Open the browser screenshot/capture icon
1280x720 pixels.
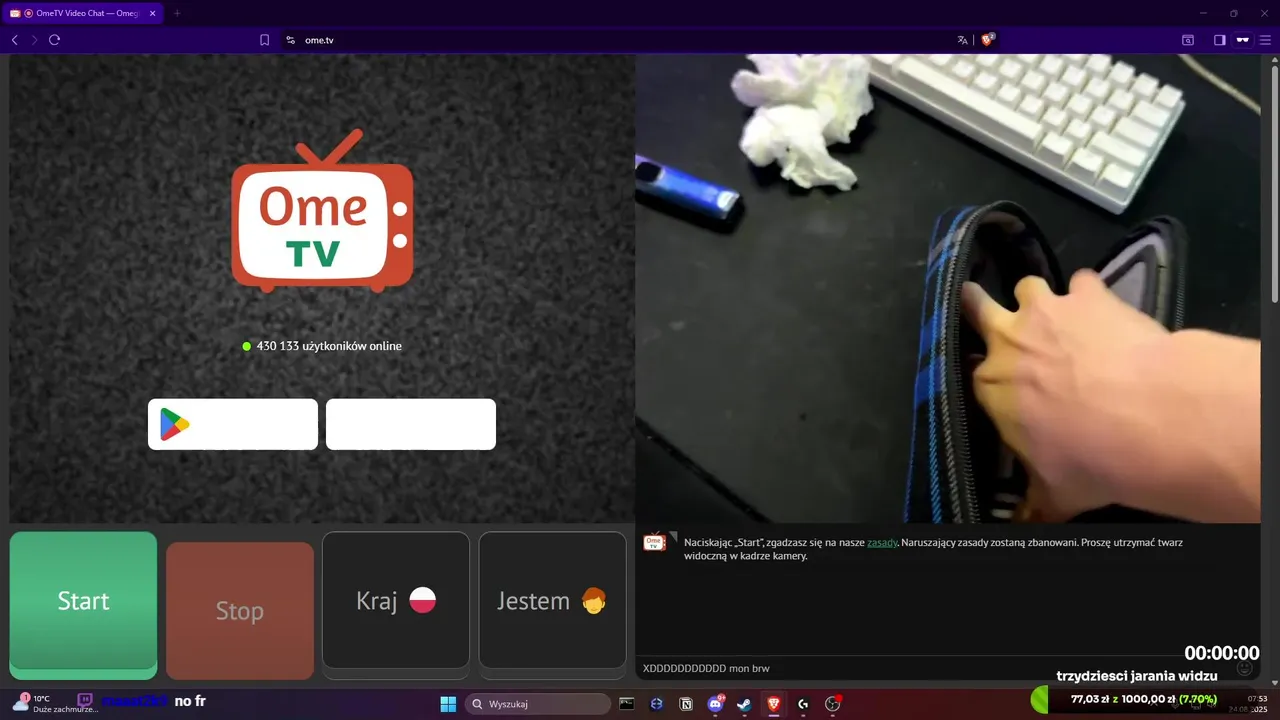[1188, 40]
